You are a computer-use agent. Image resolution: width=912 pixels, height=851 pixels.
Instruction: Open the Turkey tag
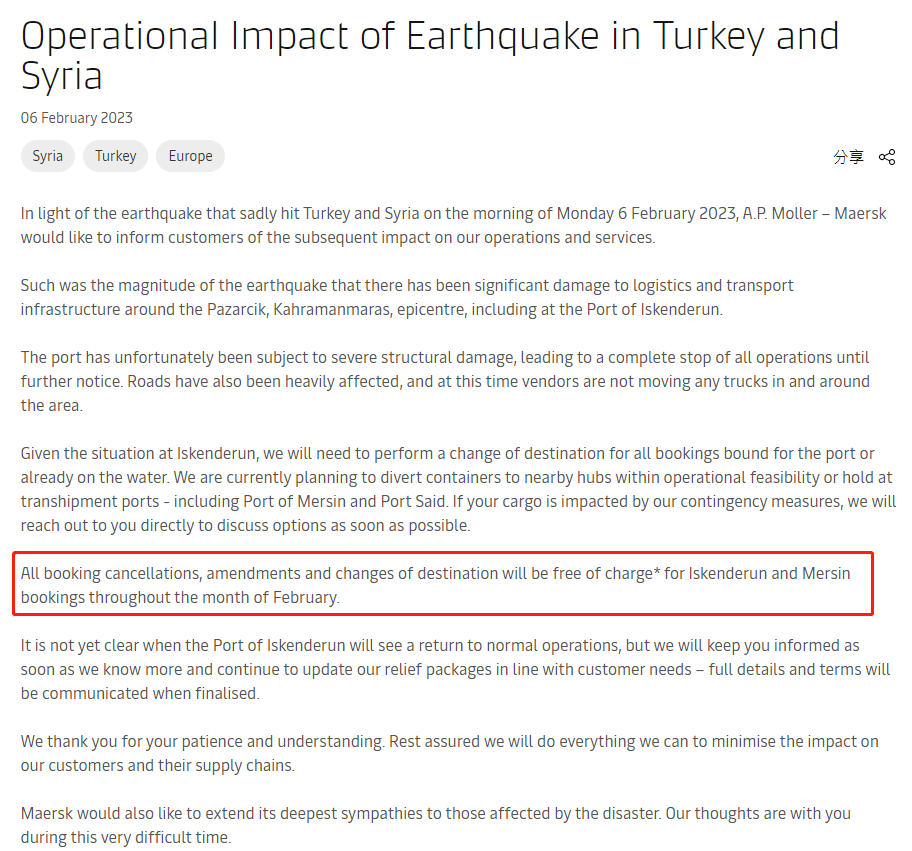(x=116, y=156)
